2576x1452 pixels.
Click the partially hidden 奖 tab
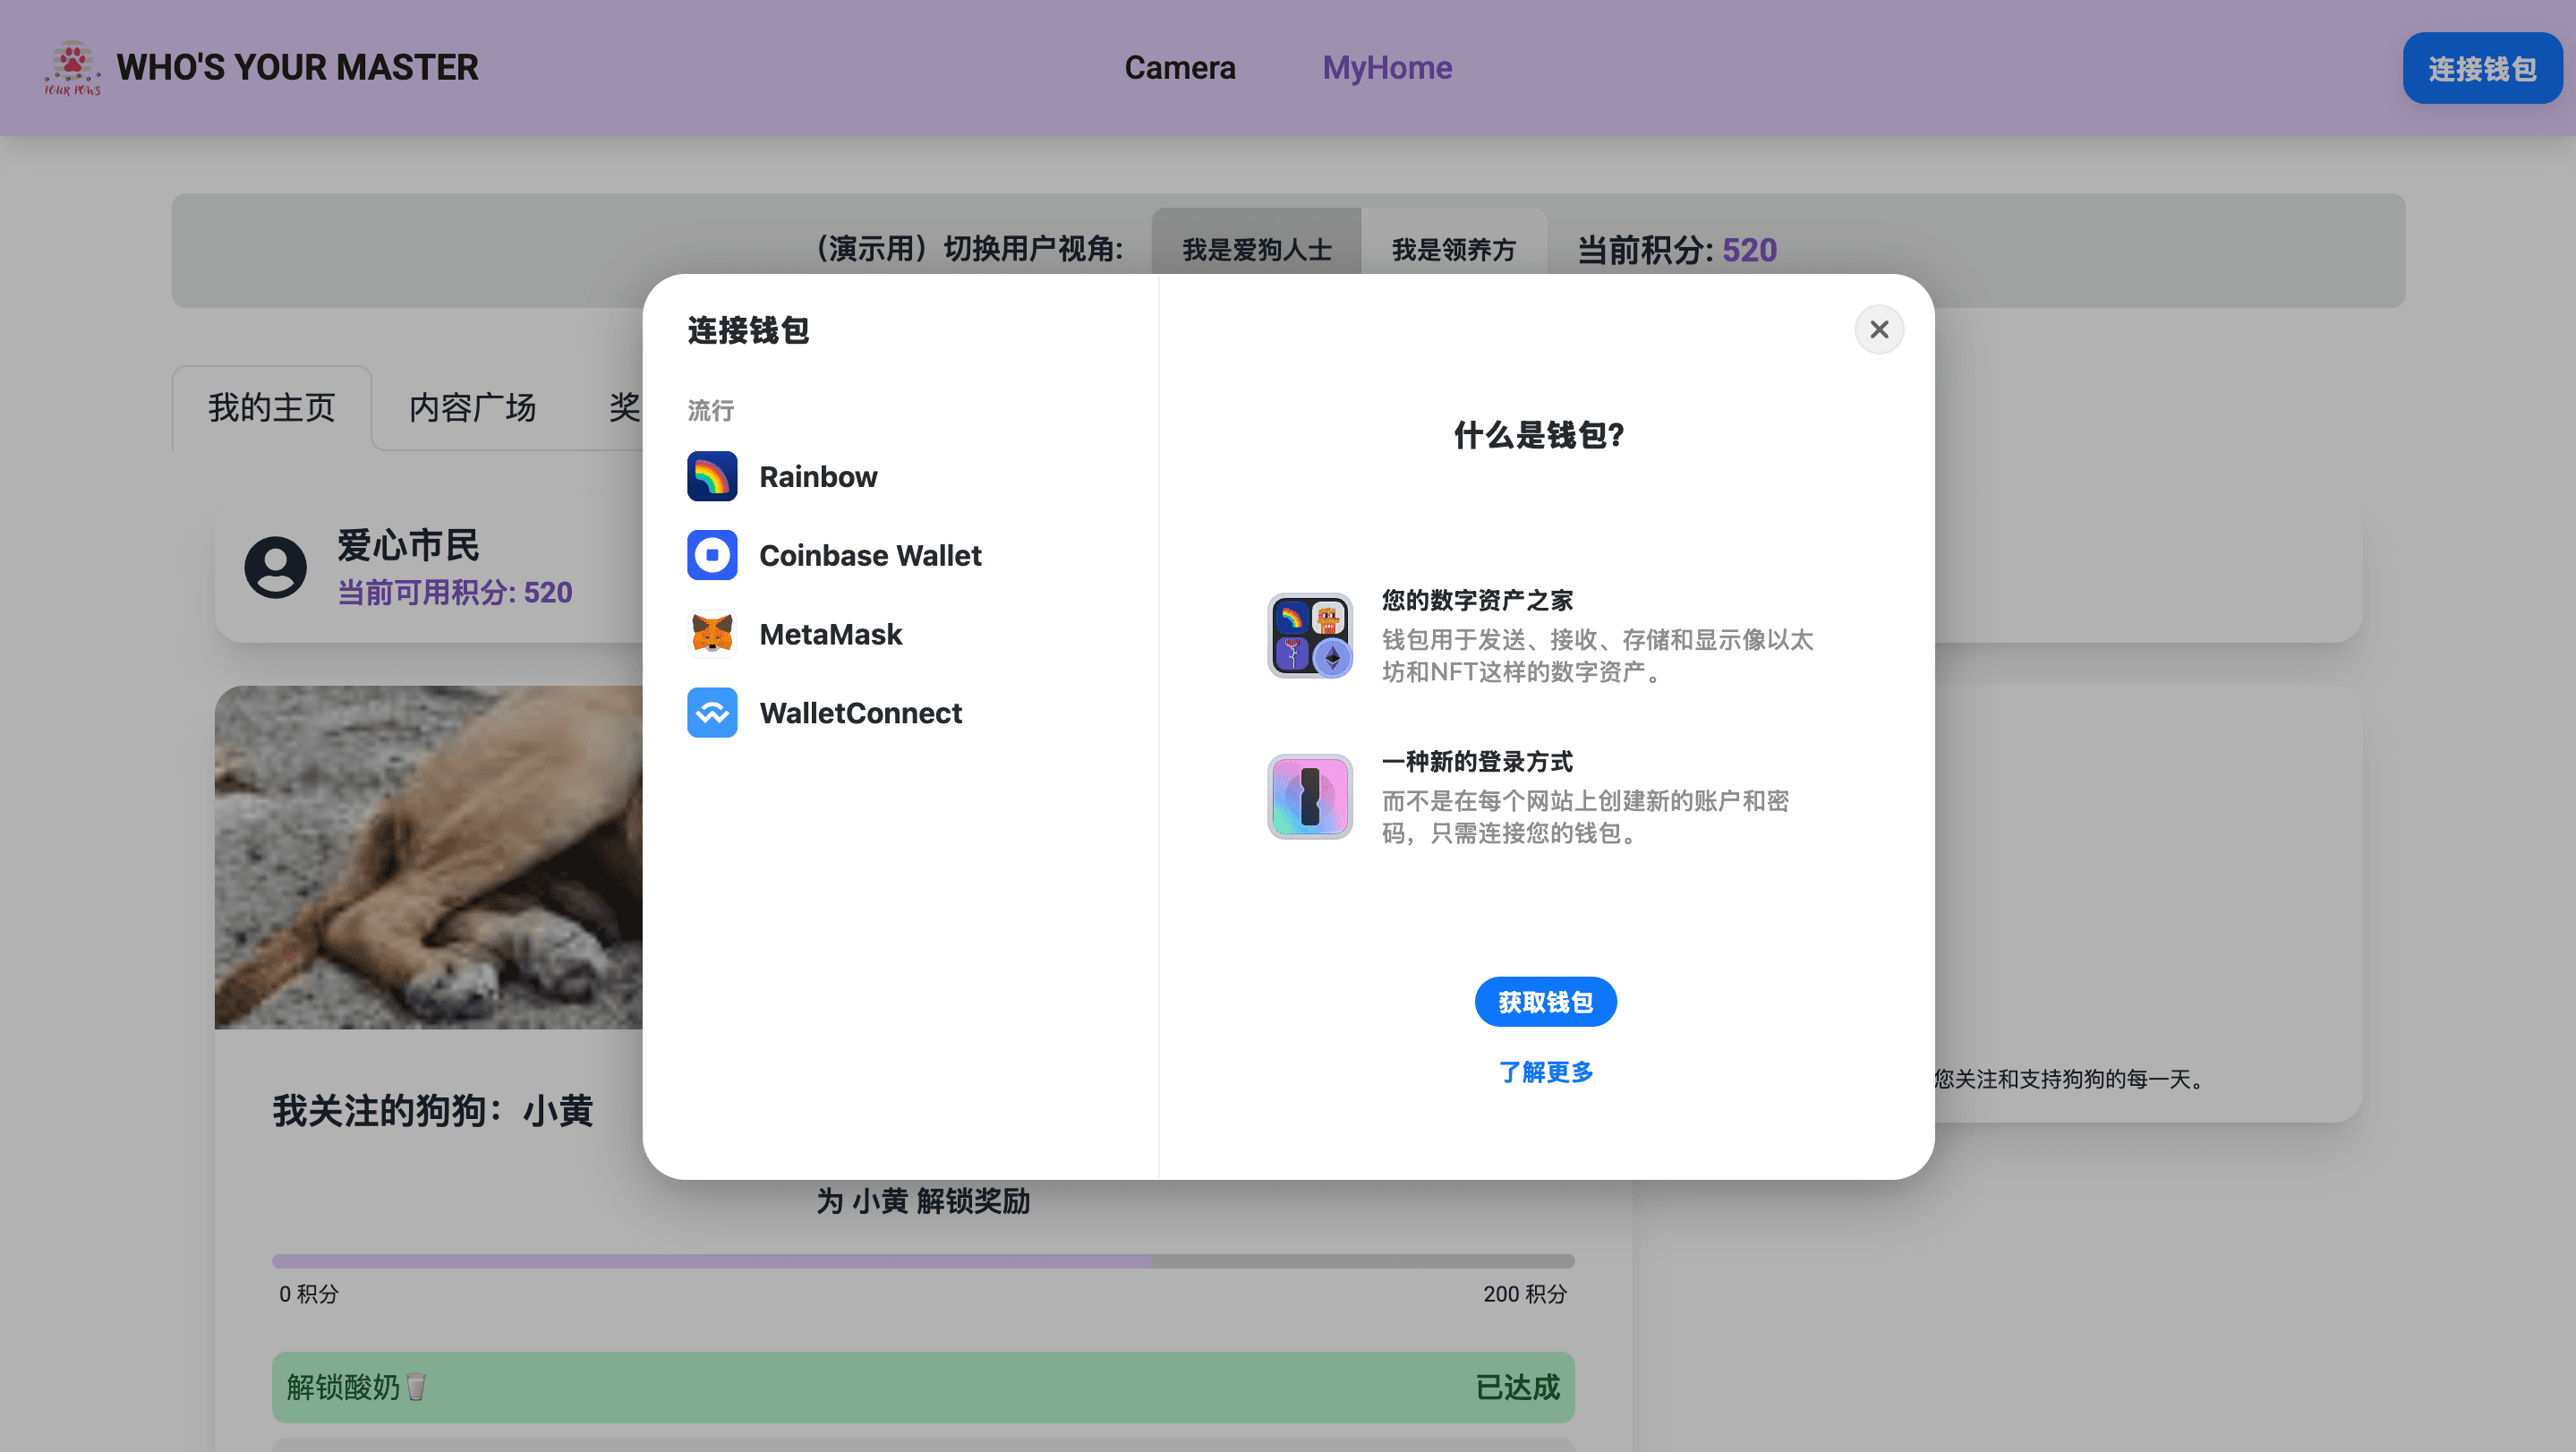[624, 408]
